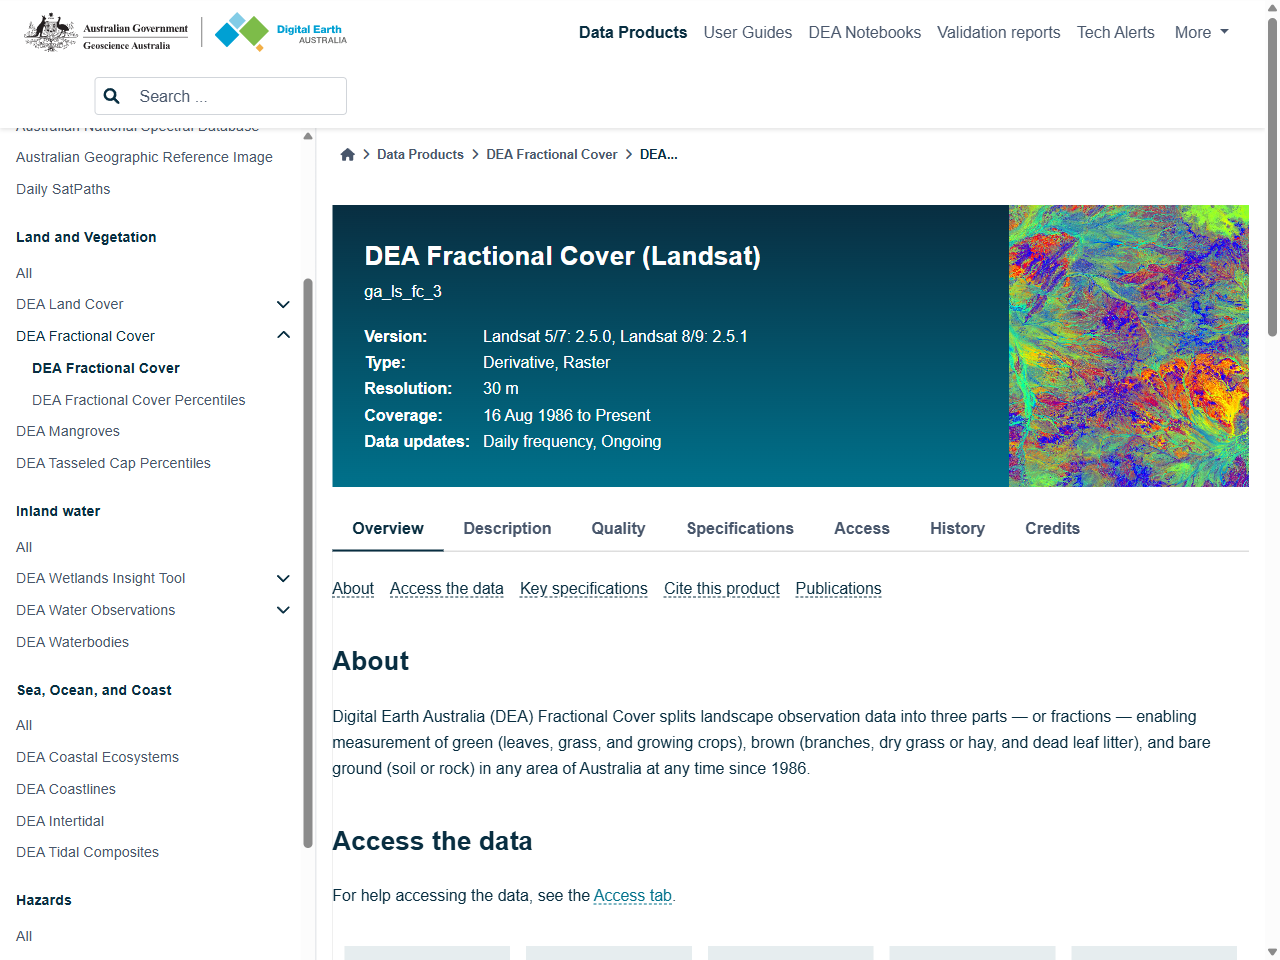Select Validation reports in top navigation

998,32
